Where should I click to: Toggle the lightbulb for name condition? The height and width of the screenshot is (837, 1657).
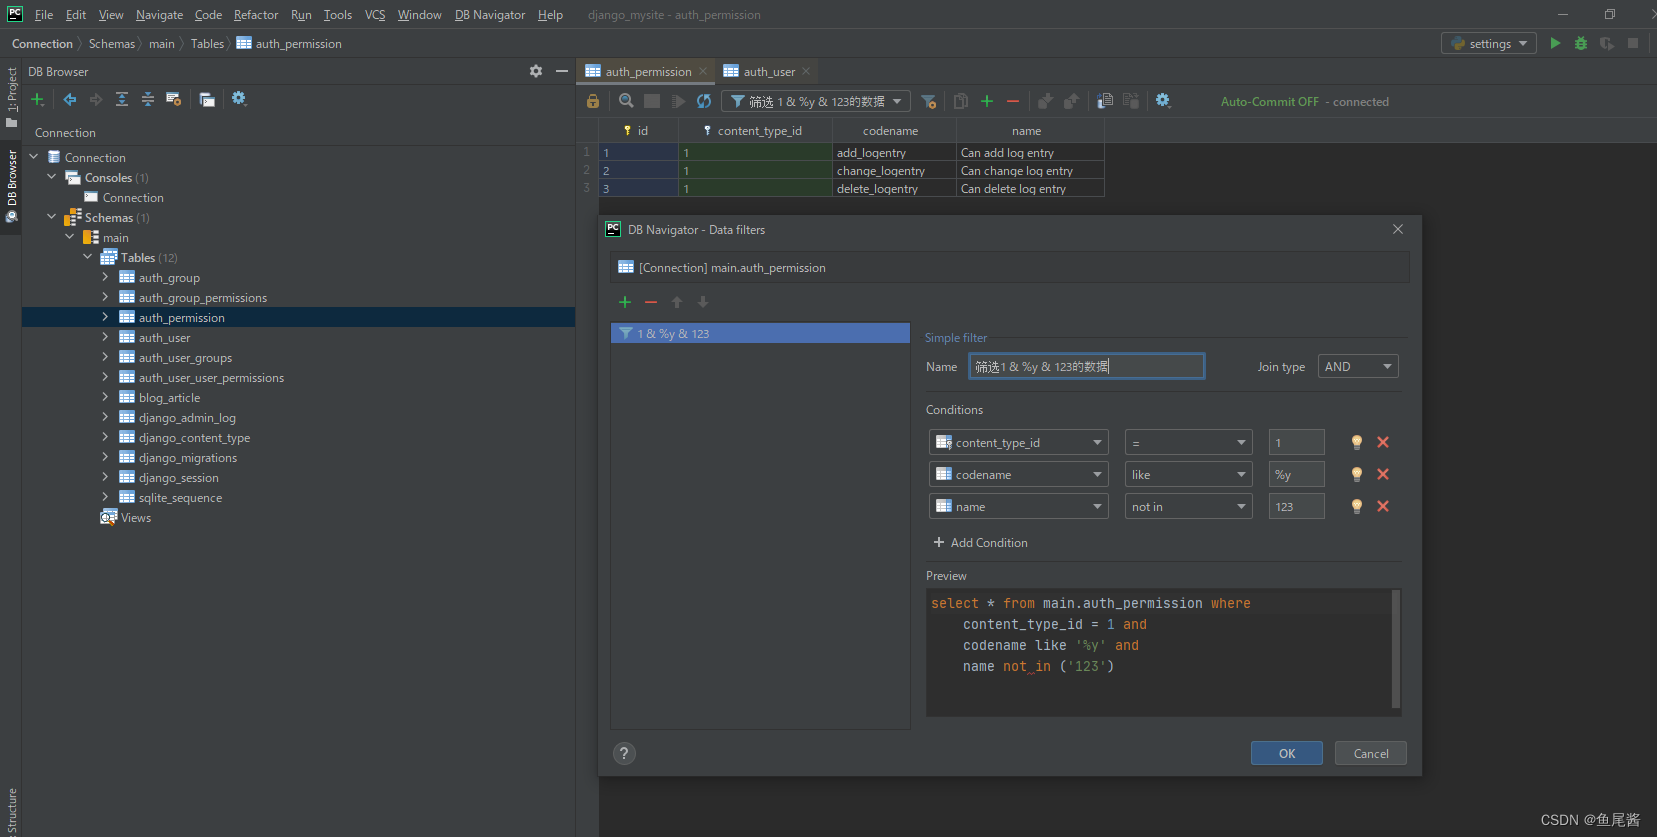1356,506
